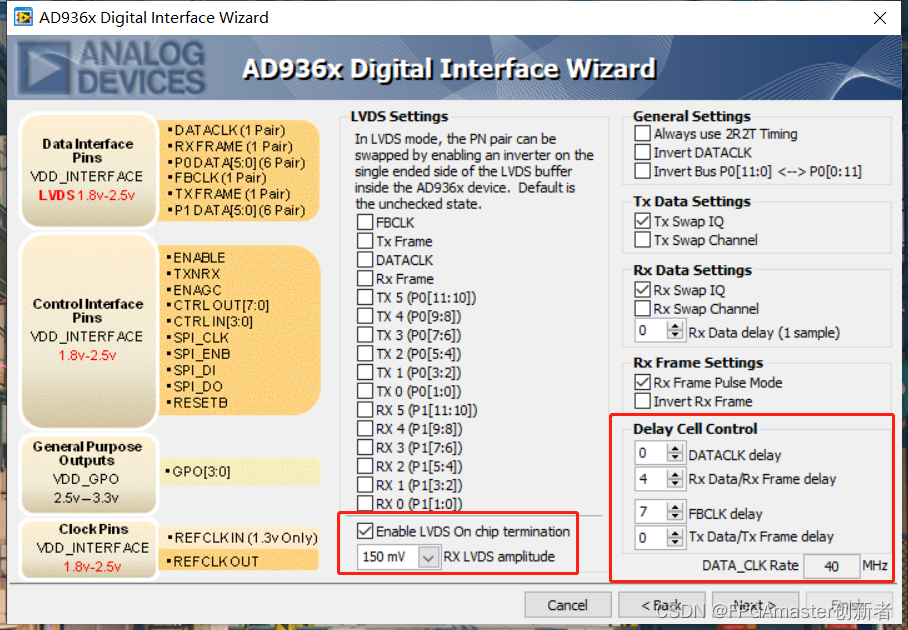
Task: Check the RX 3 (P1[7:6]) box
Action: 365,448
